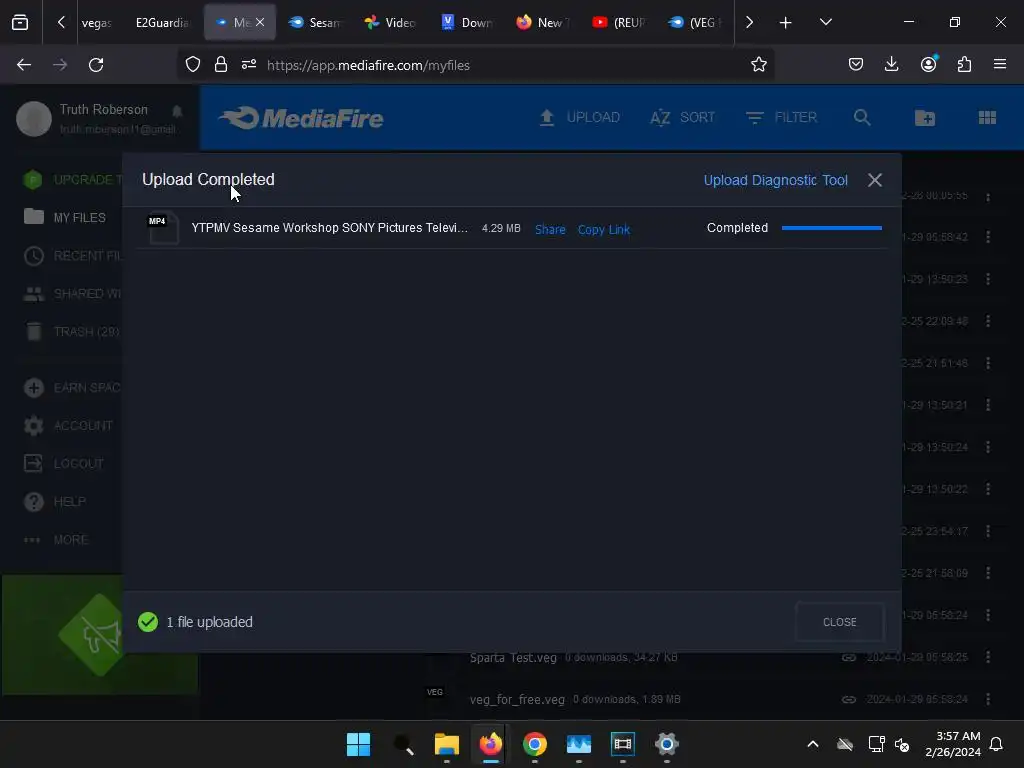Open the Firefox account icon
This screenshot has width=1024, height=768.
click(x=928, y=64)
